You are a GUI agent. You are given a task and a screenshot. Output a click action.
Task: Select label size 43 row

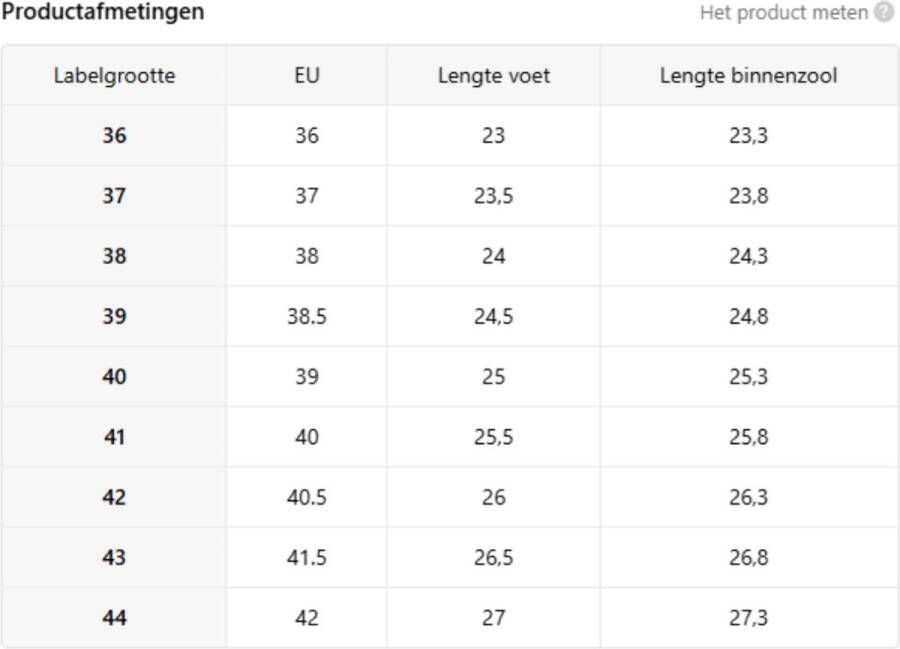(450, 558)
